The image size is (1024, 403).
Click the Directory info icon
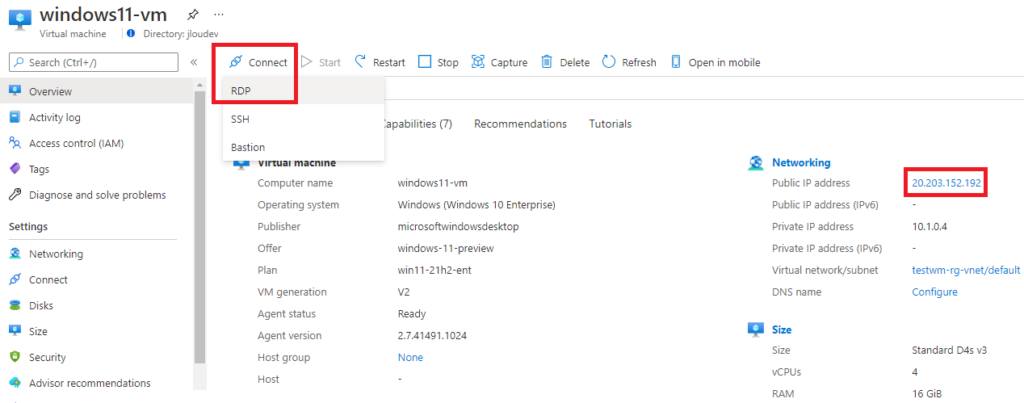pyautogui.click(x=131, y=33)
